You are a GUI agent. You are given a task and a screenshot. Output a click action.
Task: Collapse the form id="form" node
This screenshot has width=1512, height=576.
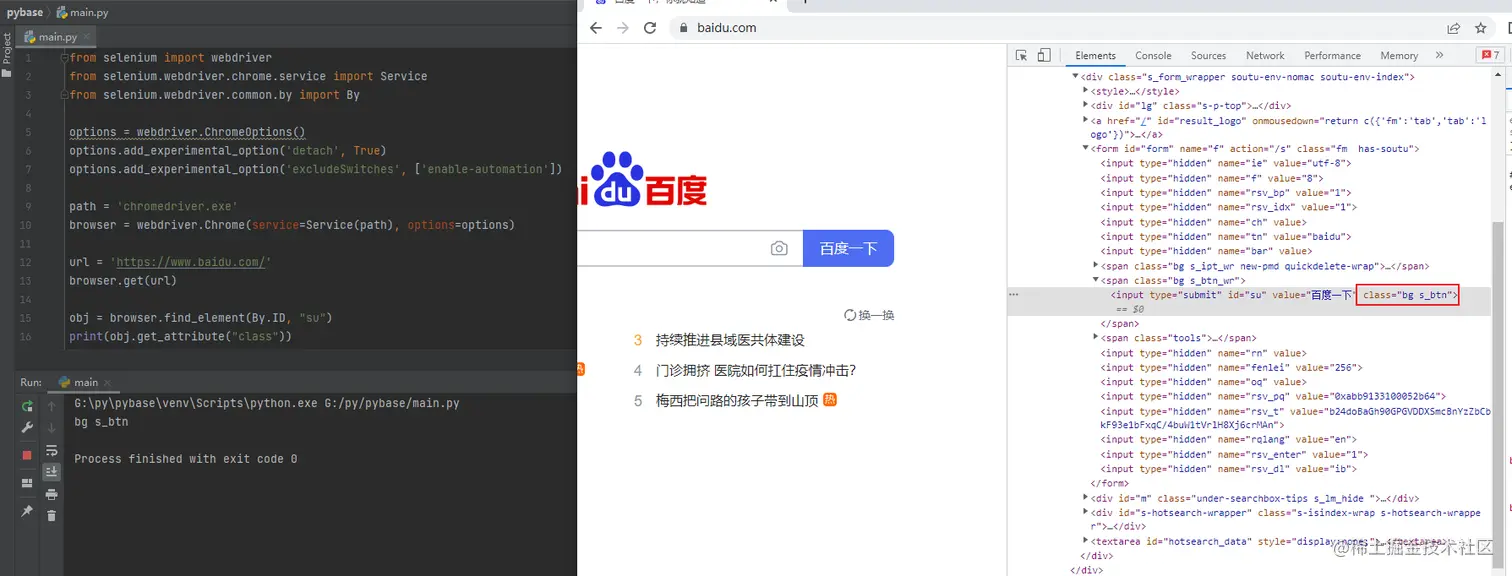pos(1086,149)
